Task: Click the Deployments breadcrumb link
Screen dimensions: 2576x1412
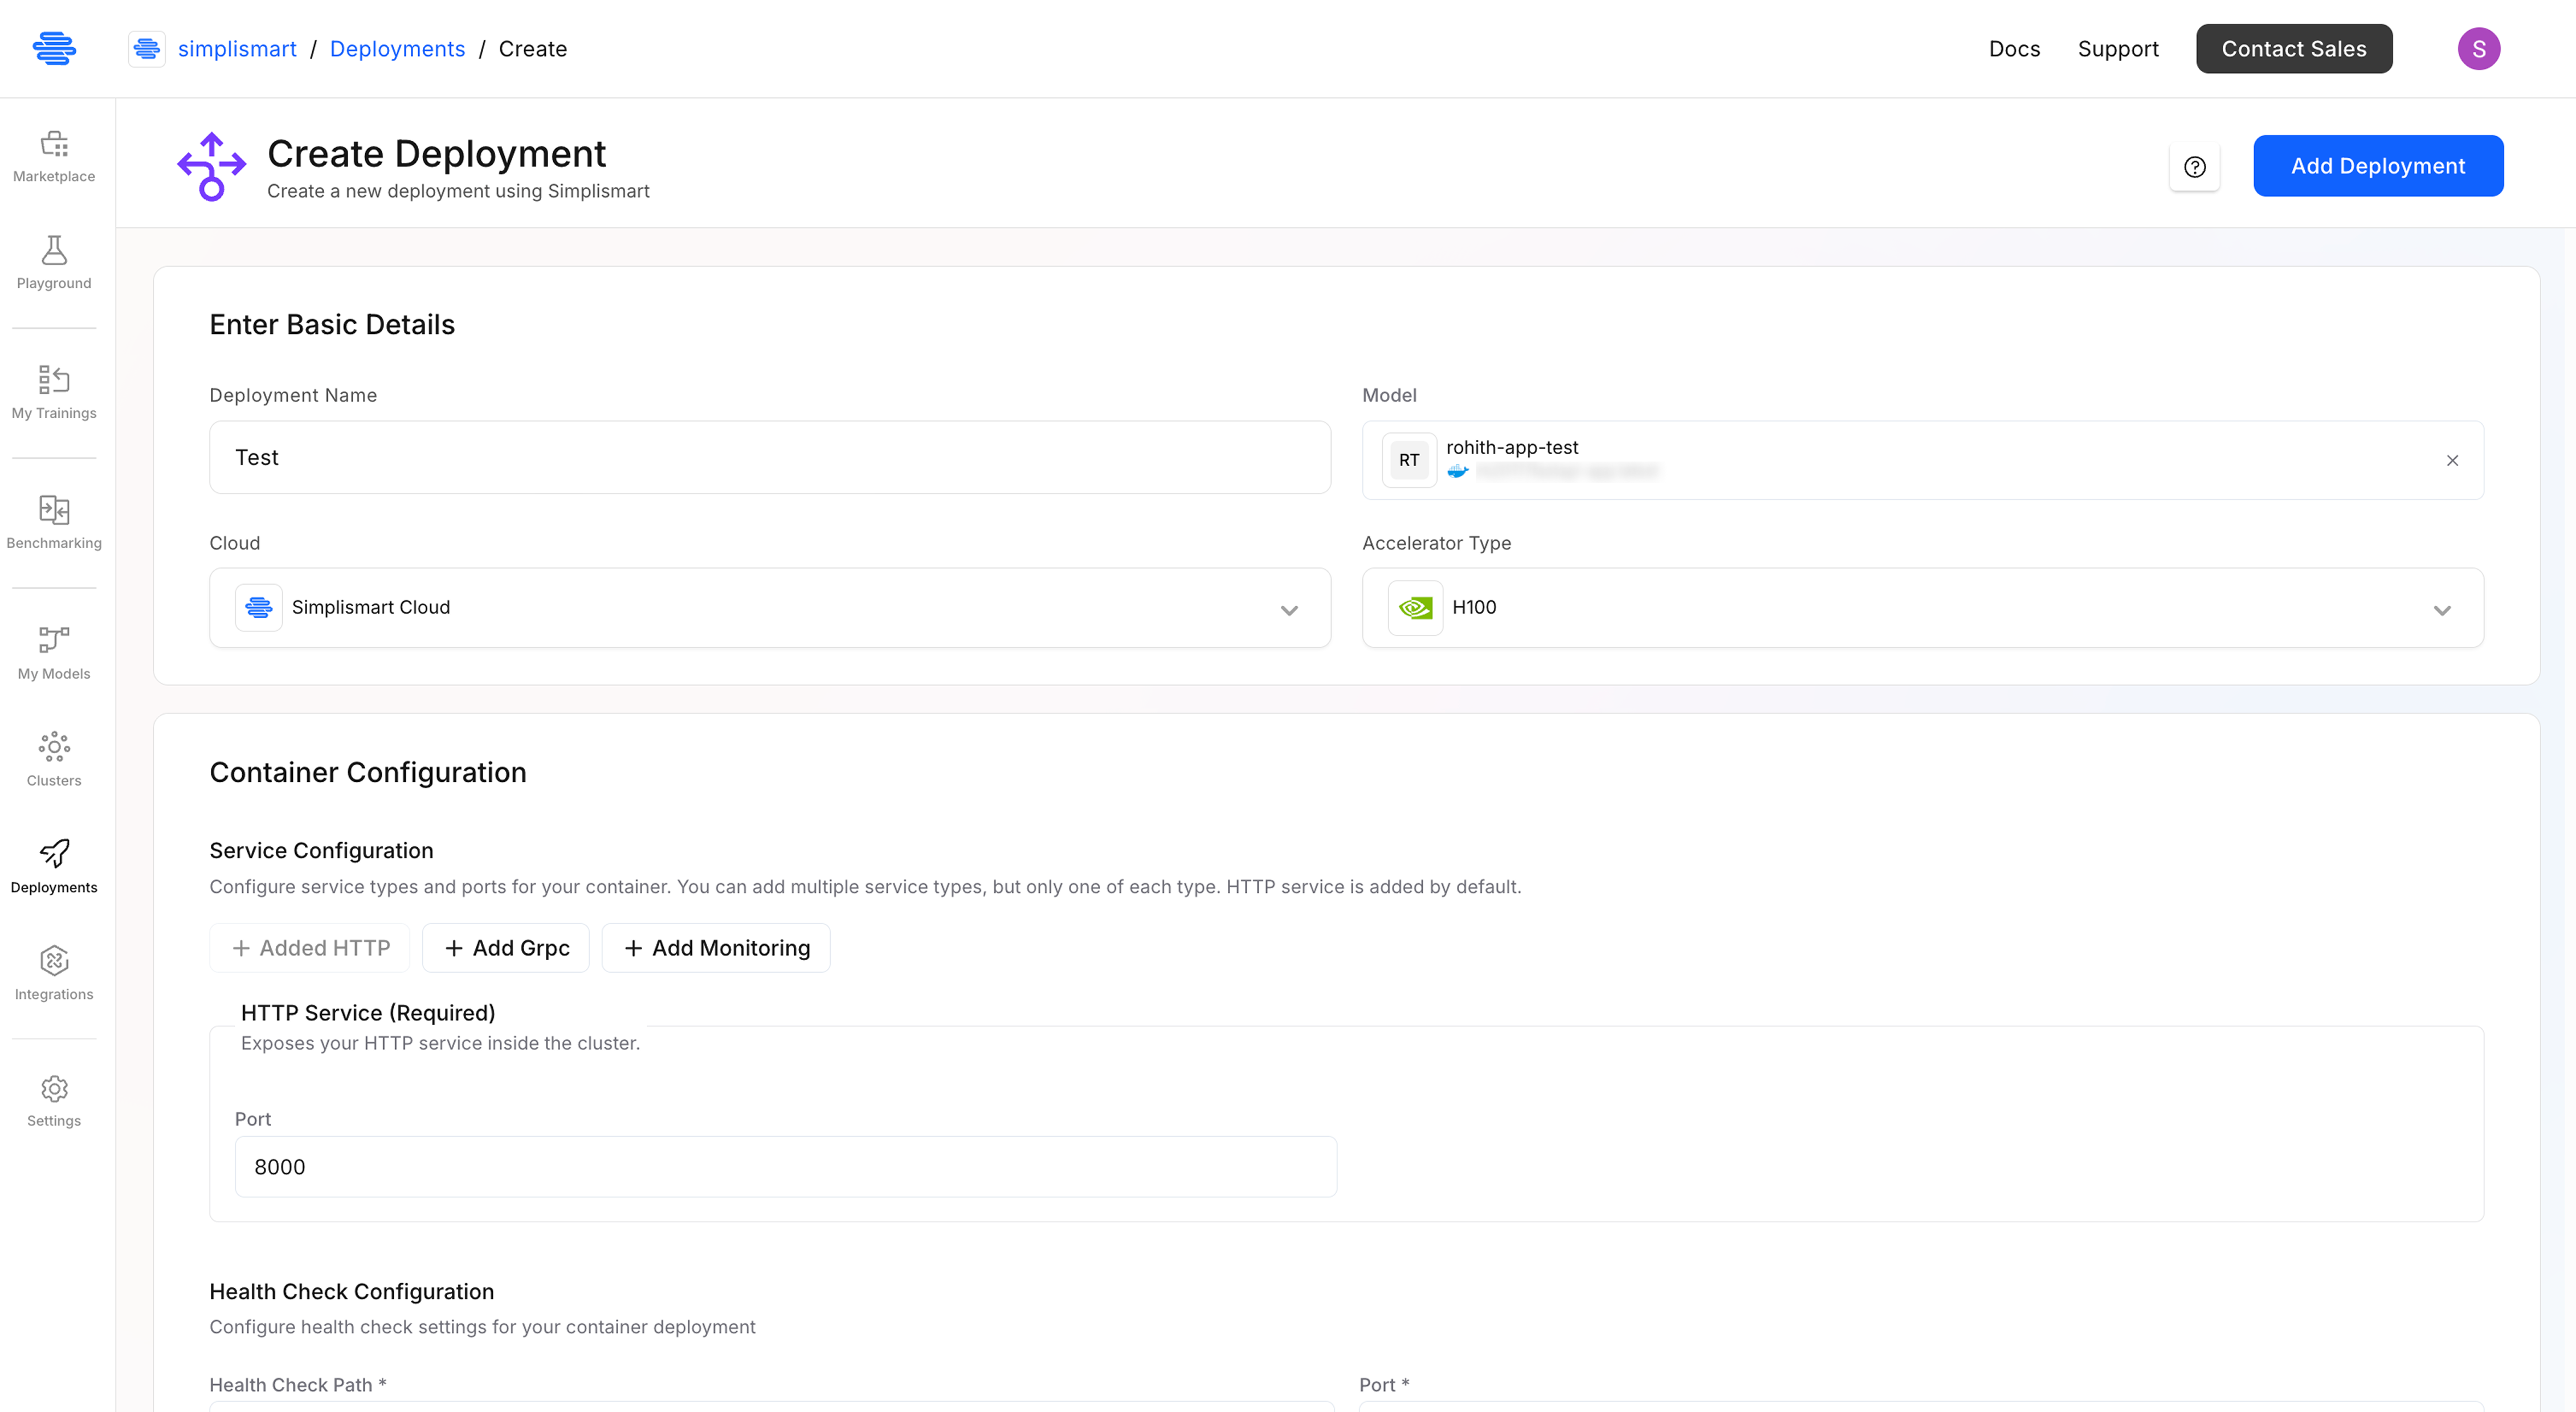Action: click(397, 48)
